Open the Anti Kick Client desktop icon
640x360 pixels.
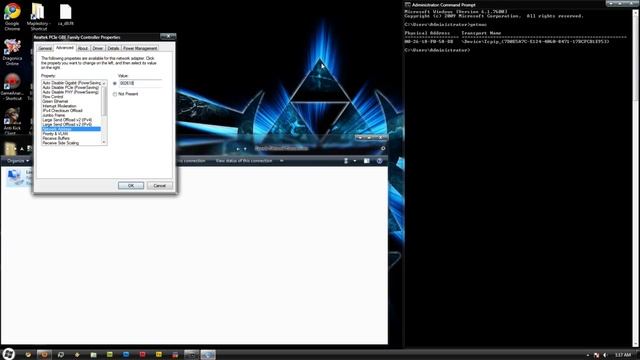(x=12, y=121)
